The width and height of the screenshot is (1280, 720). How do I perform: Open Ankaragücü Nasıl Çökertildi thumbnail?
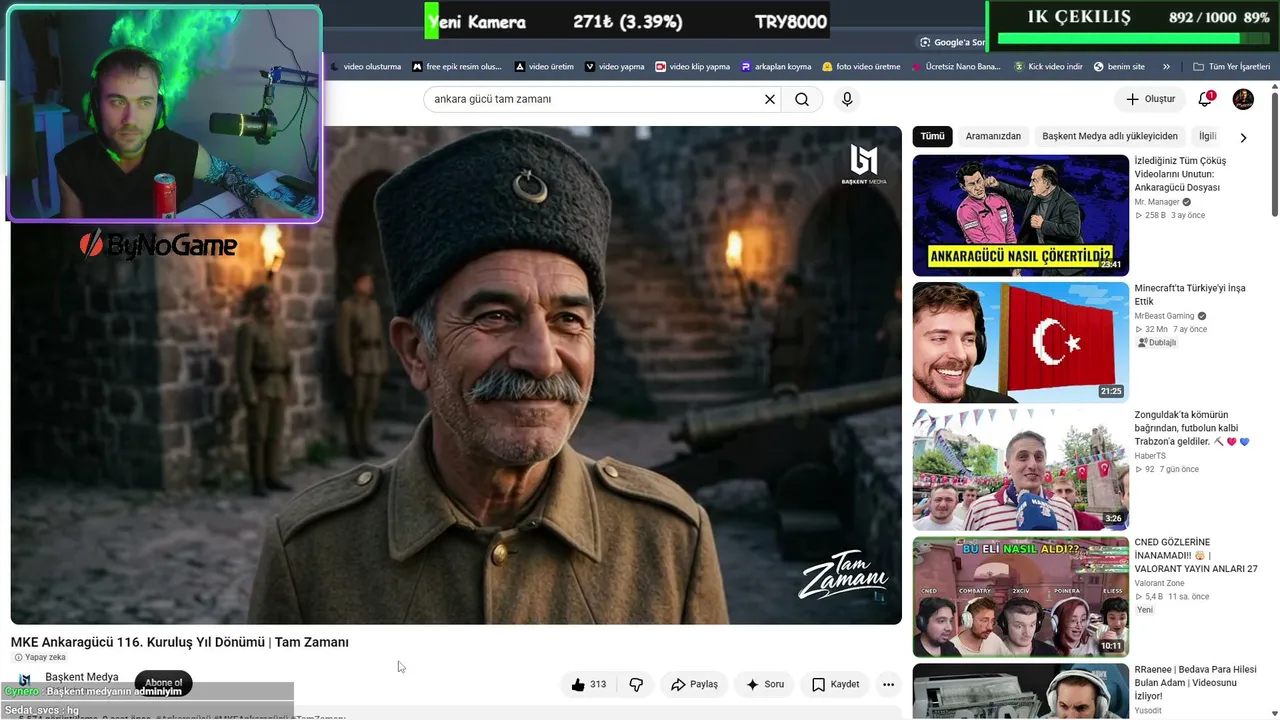[1020, 215]
